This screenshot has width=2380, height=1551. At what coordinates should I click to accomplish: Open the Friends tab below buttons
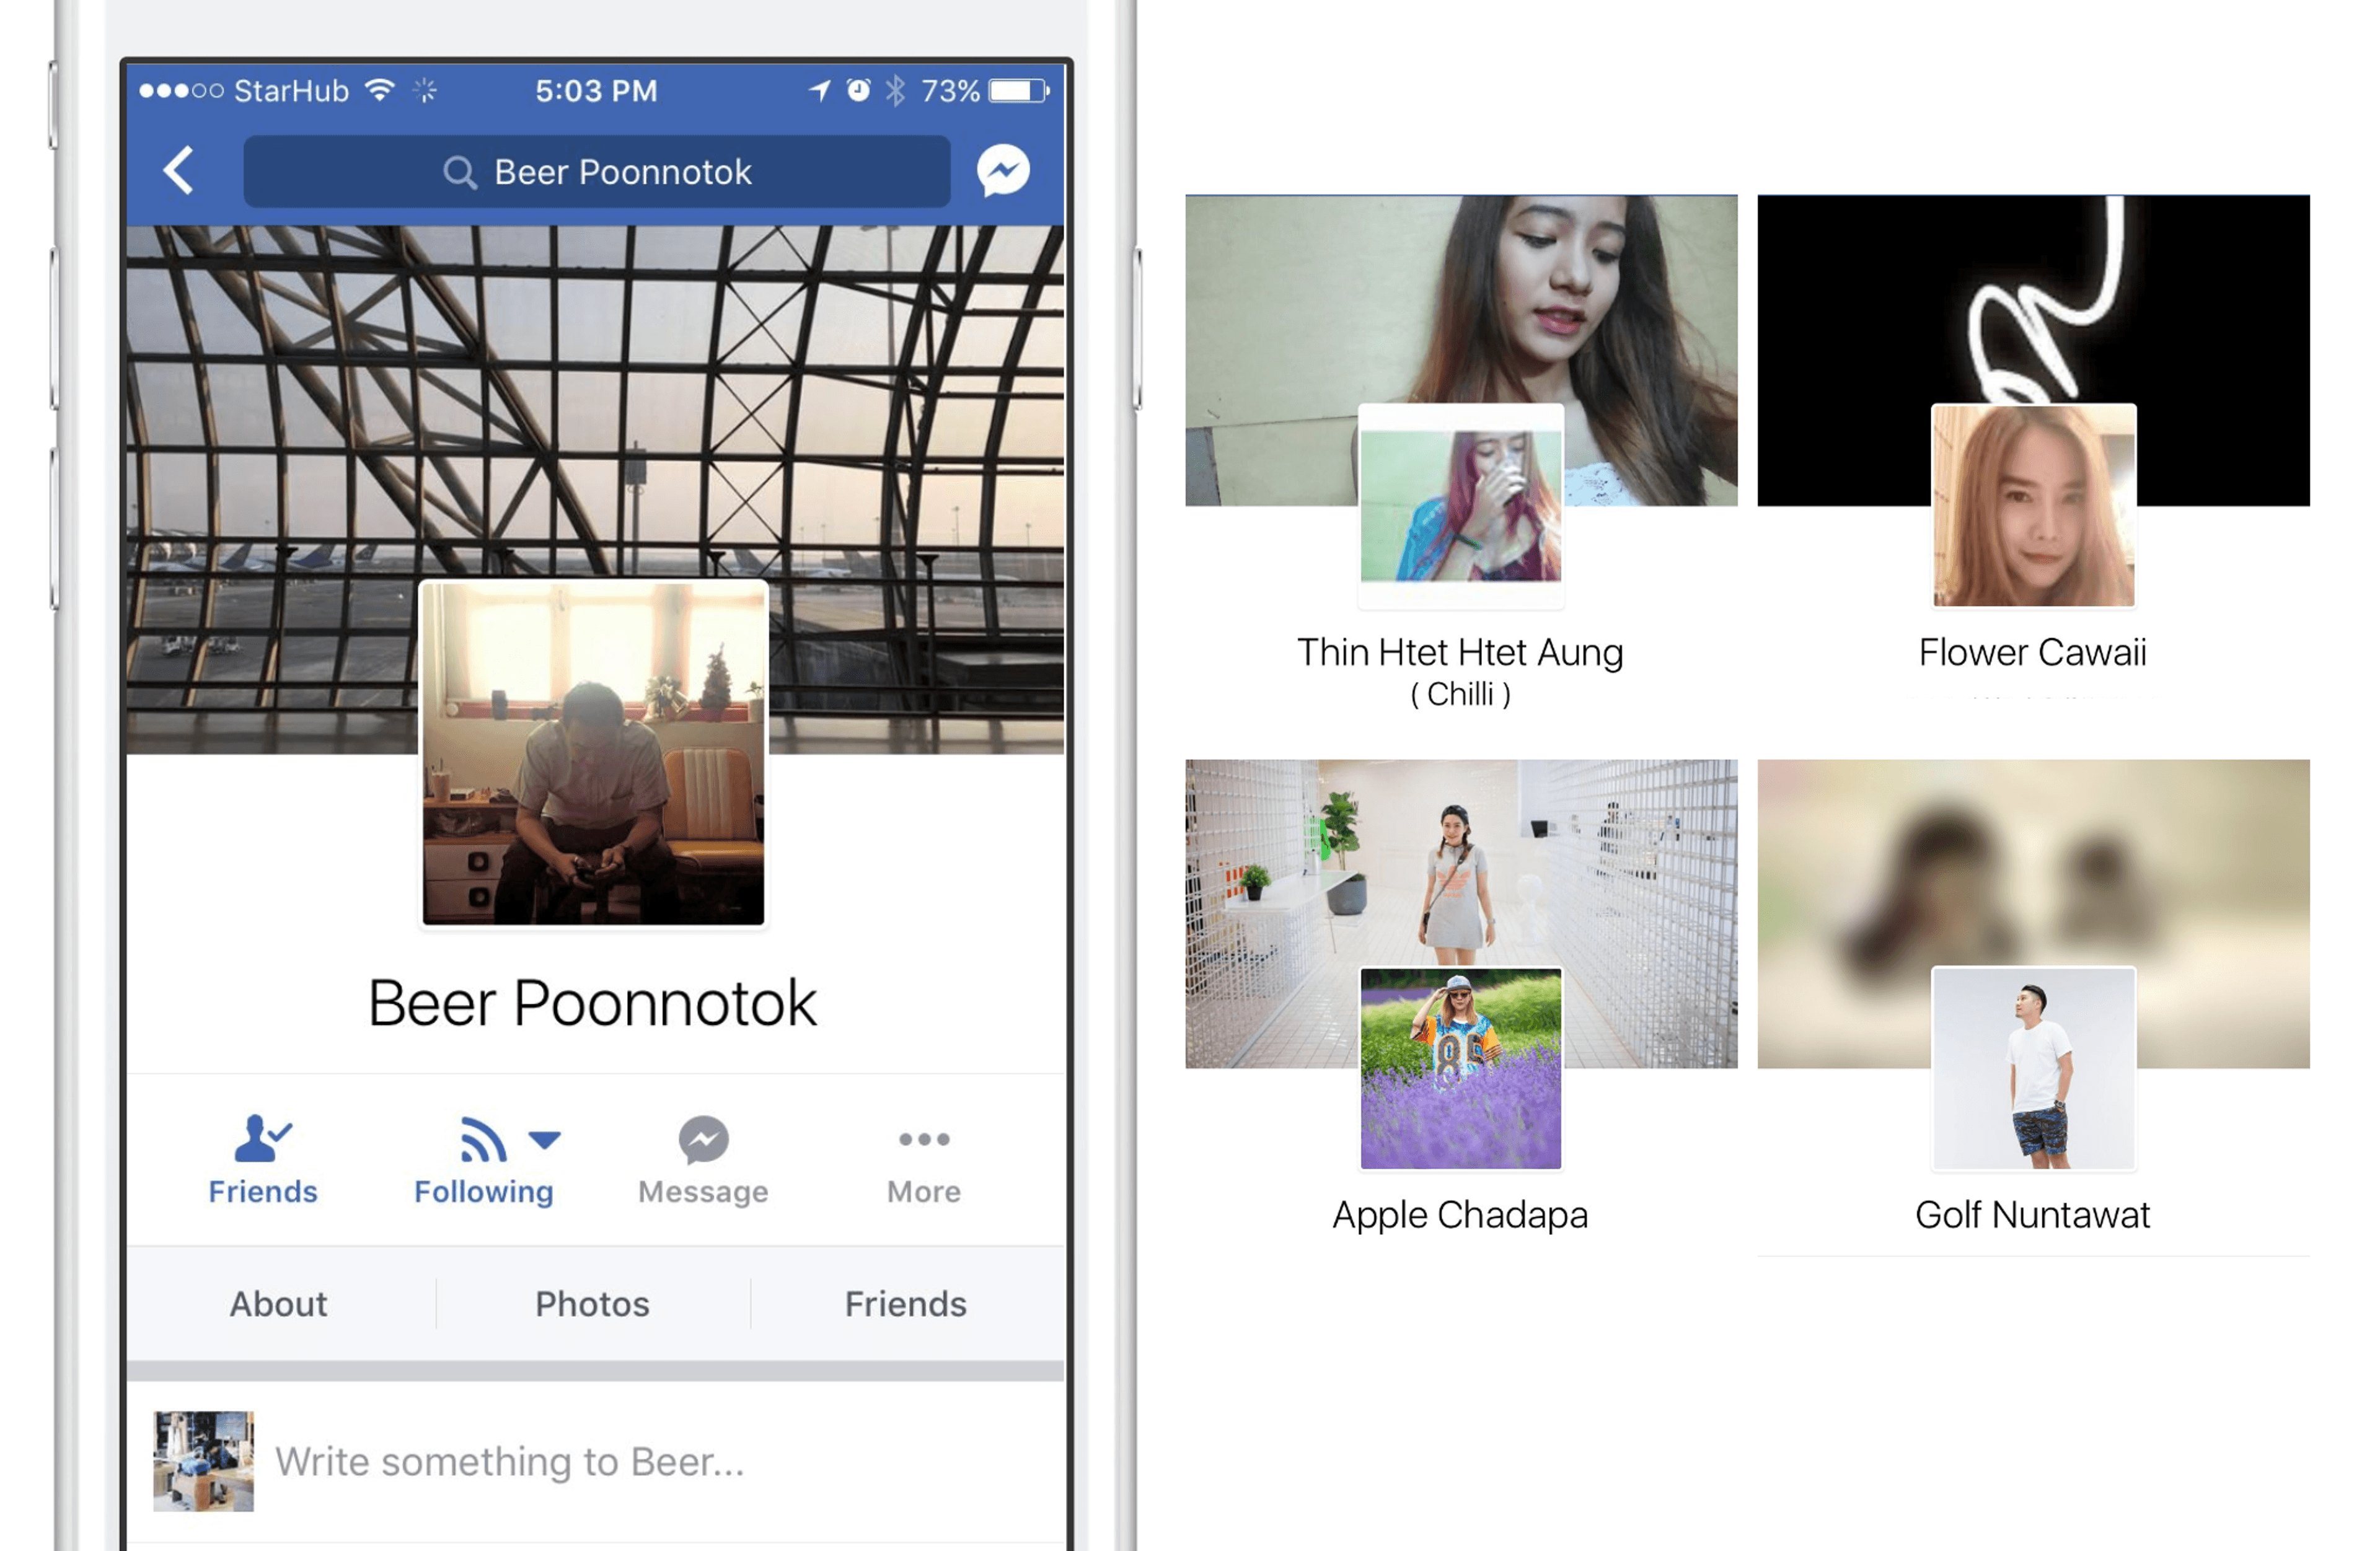click(905, 1304)
